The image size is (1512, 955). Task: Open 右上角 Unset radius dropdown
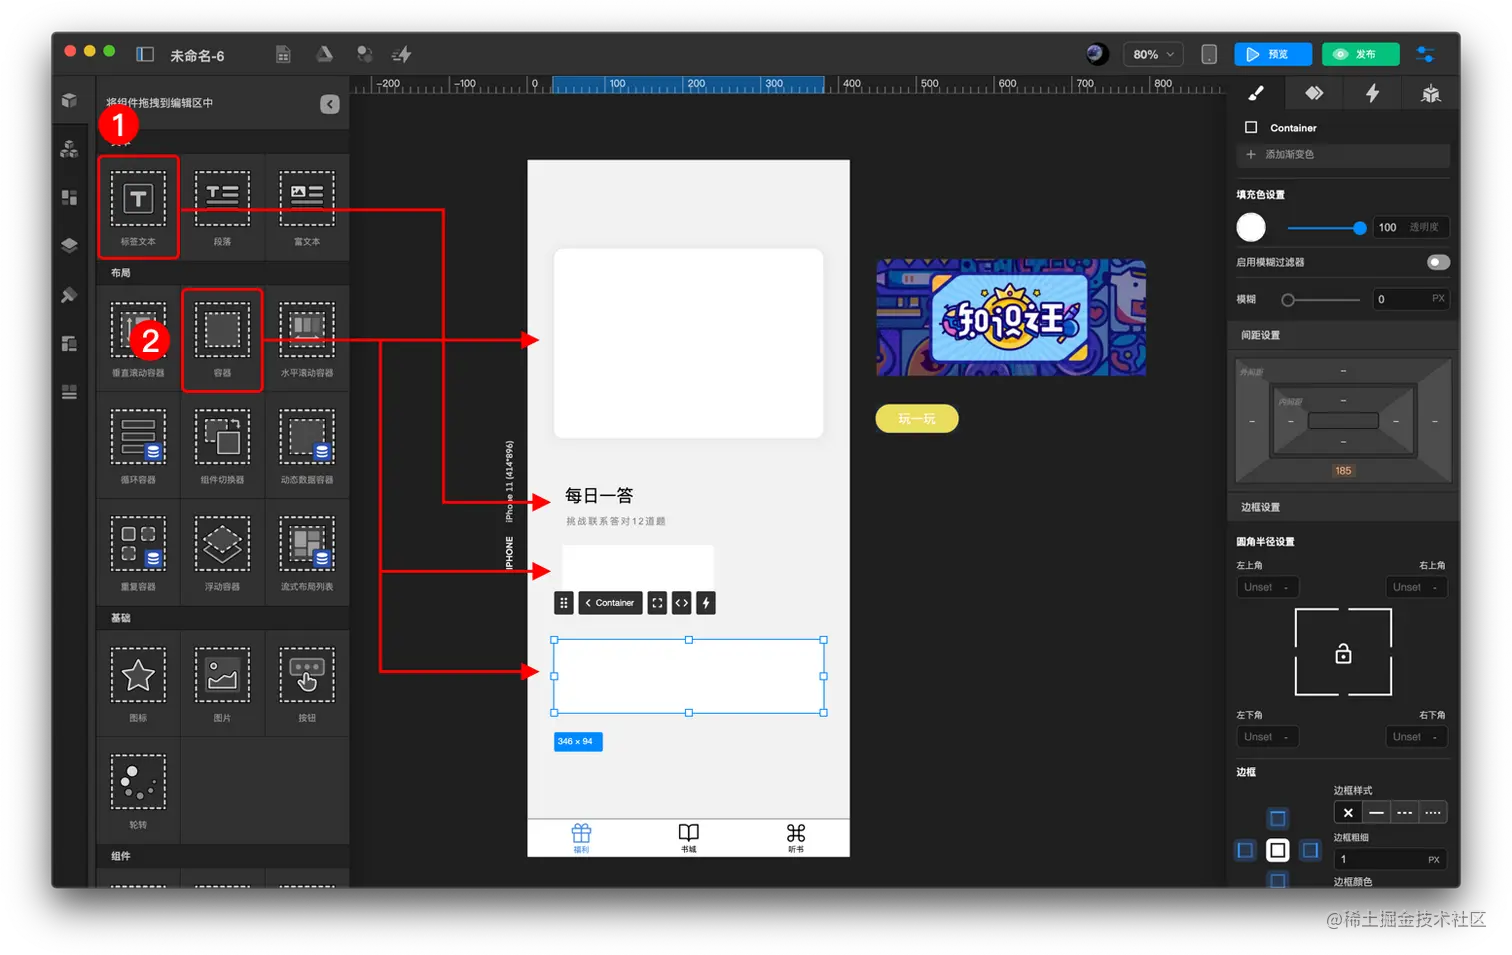click(x=1416, y=587)
